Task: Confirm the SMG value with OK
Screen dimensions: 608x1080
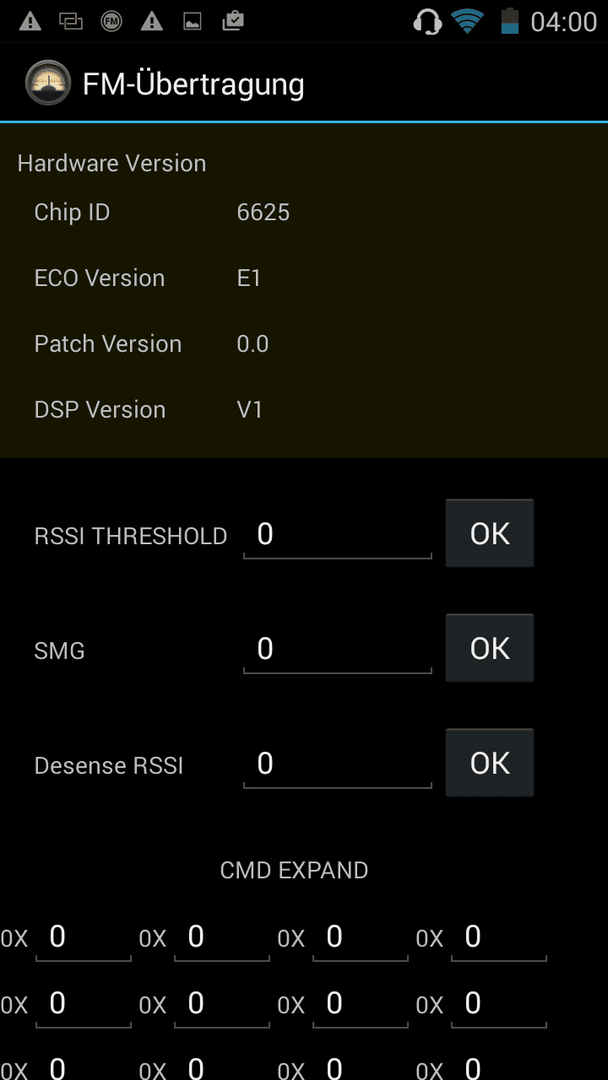Action: point(490,648)
